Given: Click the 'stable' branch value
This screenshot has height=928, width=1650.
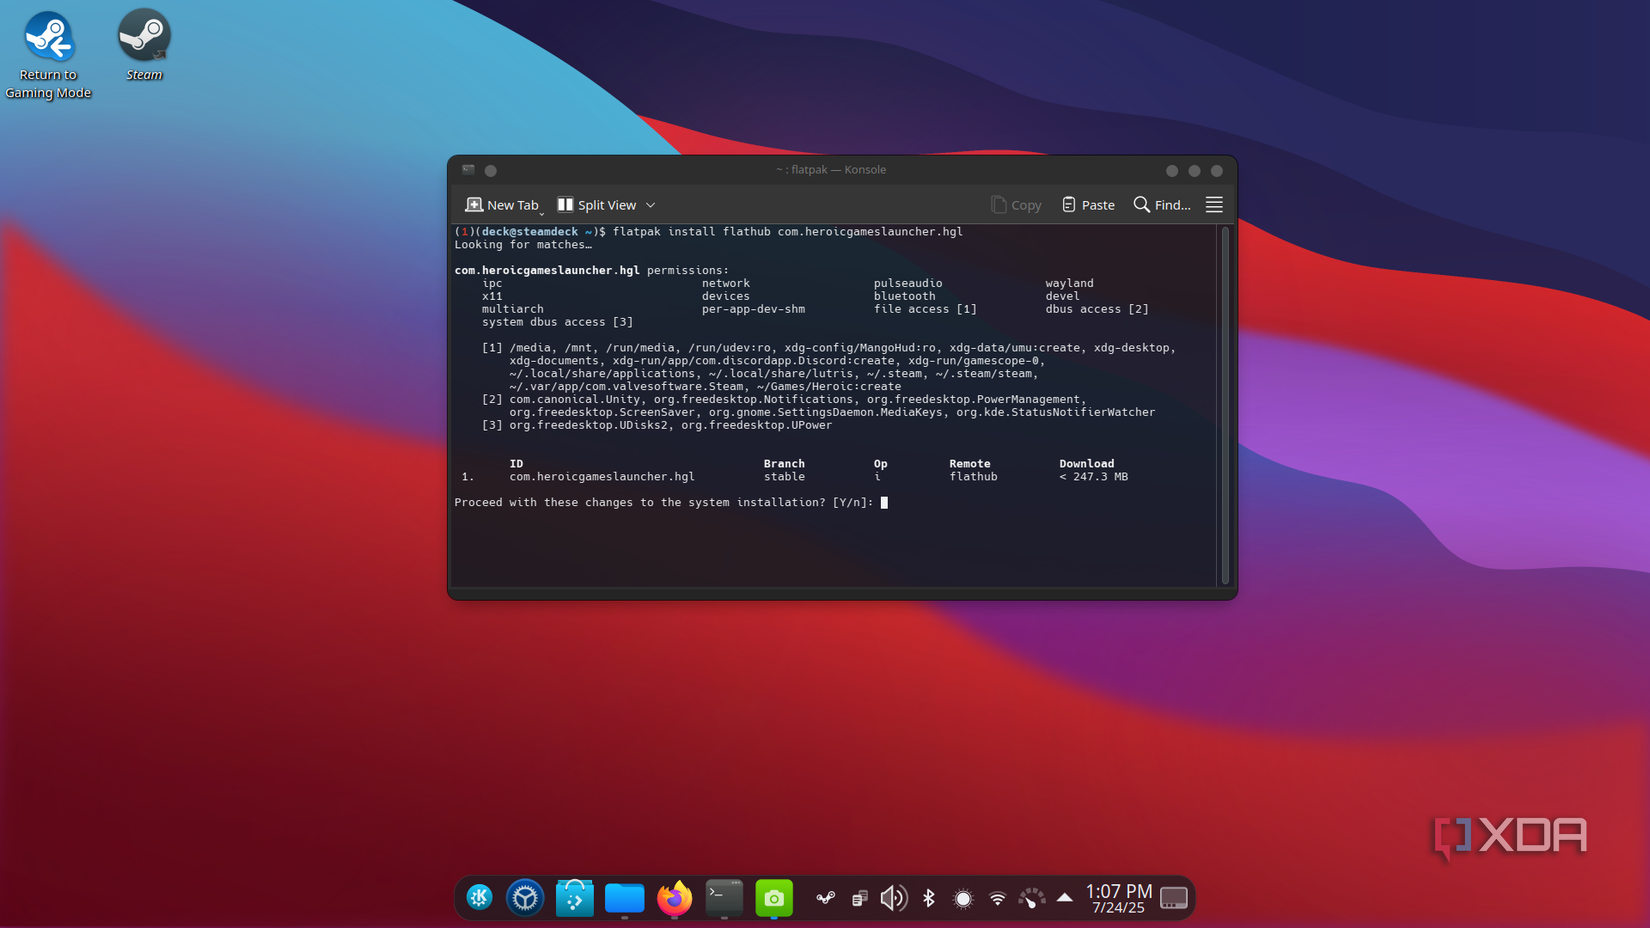Looking at the screenshot, I should (784, 477).
